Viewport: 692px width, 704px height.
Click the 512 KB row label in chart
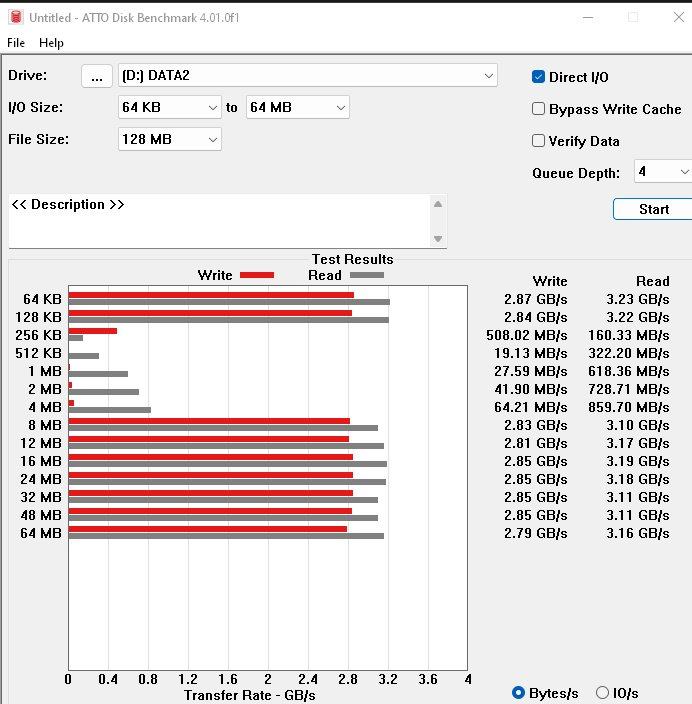point(38,353)
